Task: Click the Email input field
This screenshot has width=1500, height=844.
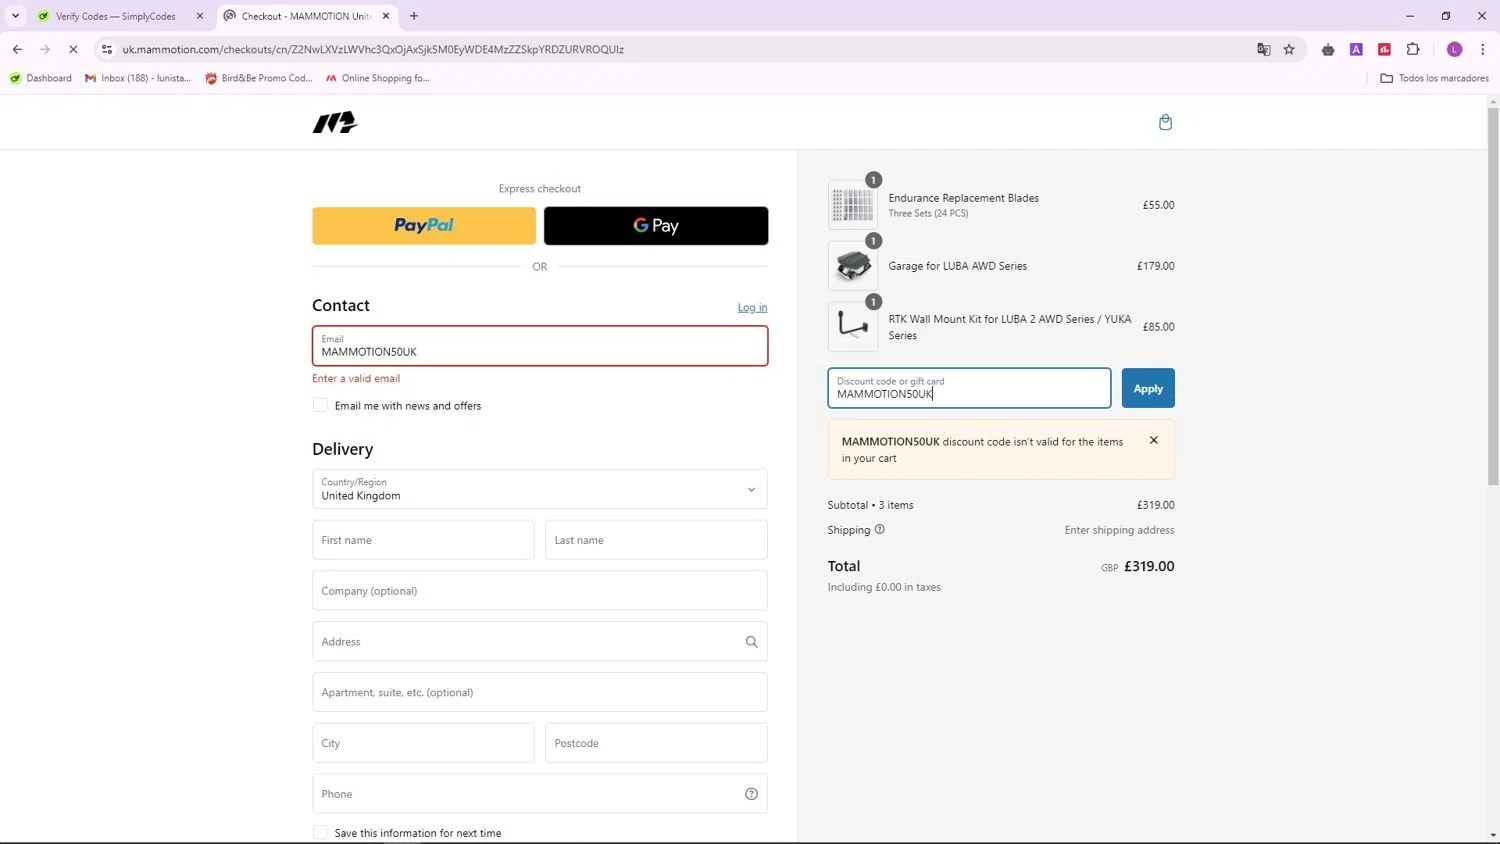Action: [x=540, y=346]
